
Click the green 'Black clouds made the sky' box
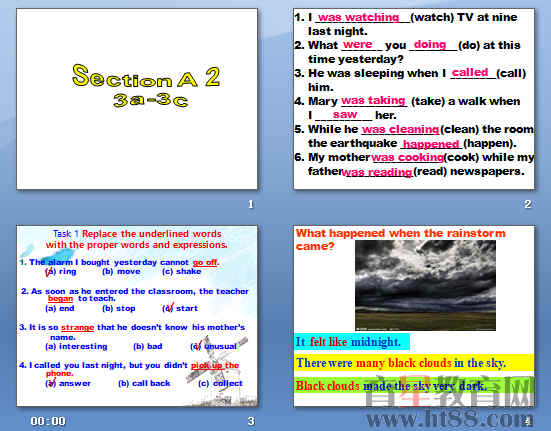(x=414, y=386)
